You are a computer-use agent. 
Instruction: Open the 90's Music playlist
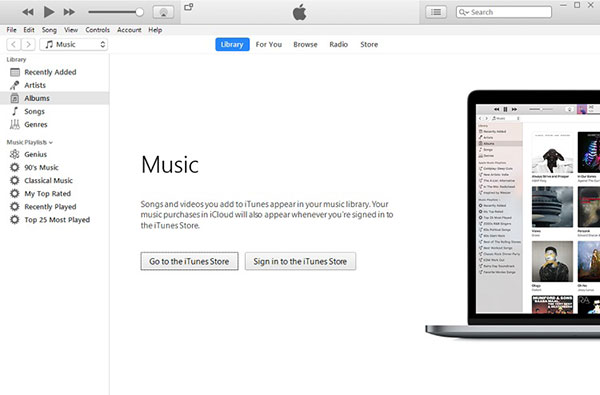(x=41, y=167)
